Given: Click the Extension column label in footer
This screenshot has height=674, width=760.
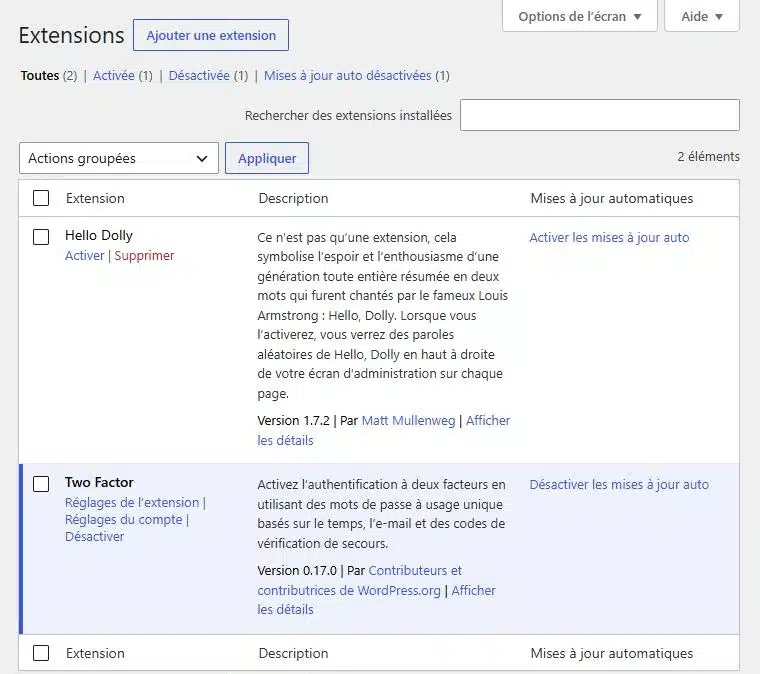Looking at the screenshot, I should pyautogui.click(x=95, y=653).
